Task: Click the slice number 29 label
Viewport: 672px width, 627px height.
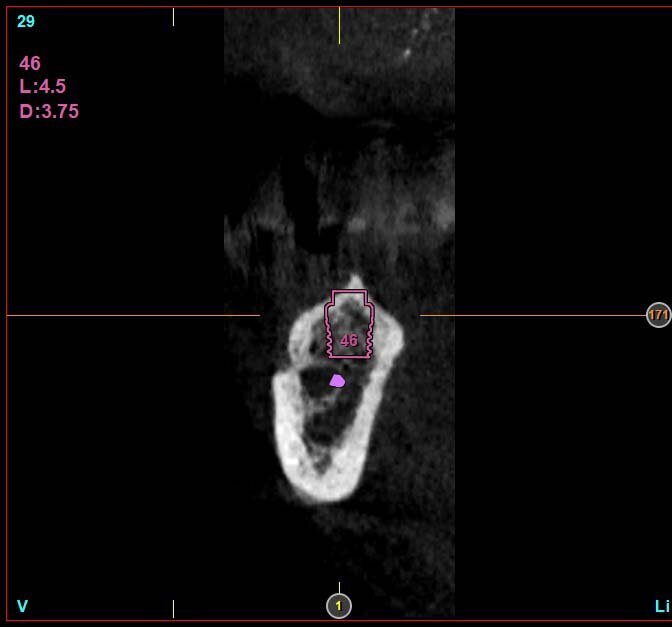Action: pos(26,21)
